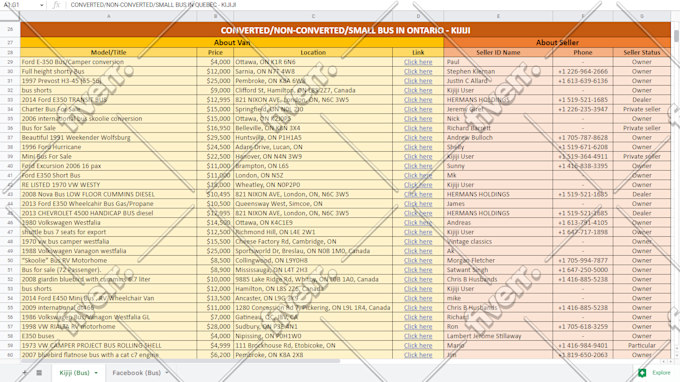Screen dimensions: 680x382
Task: Select the Private seller cell in Richard Barrett row
Action: [x=642, y=128]
